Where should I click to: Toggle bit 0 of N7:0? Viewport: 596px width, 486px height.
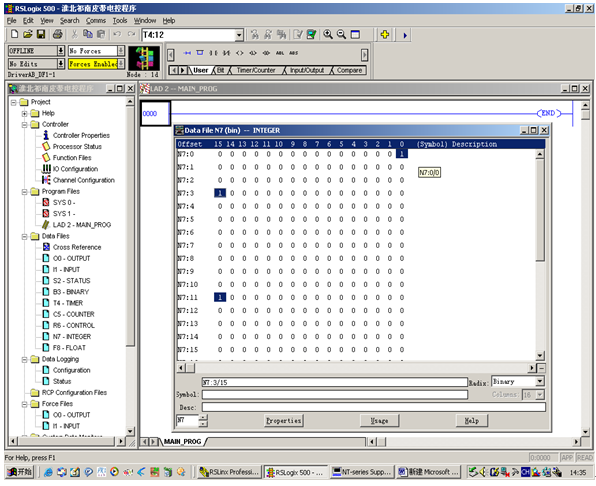pyautogui.click(x=402, y=154)
